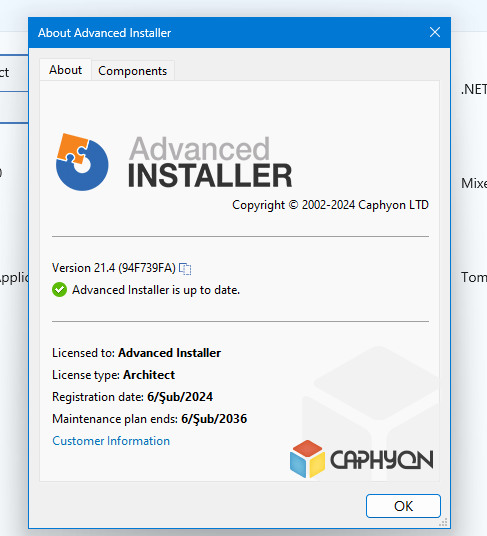Close the About Advanced Installer dialog

click(x=435, y=32)
